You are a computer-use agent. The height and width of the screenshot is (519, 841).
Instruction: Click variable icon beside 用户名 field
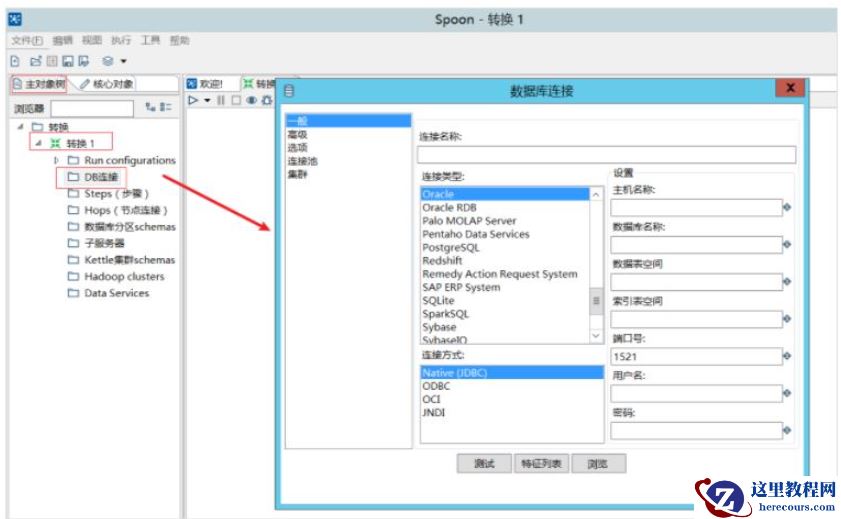(787, 393)
